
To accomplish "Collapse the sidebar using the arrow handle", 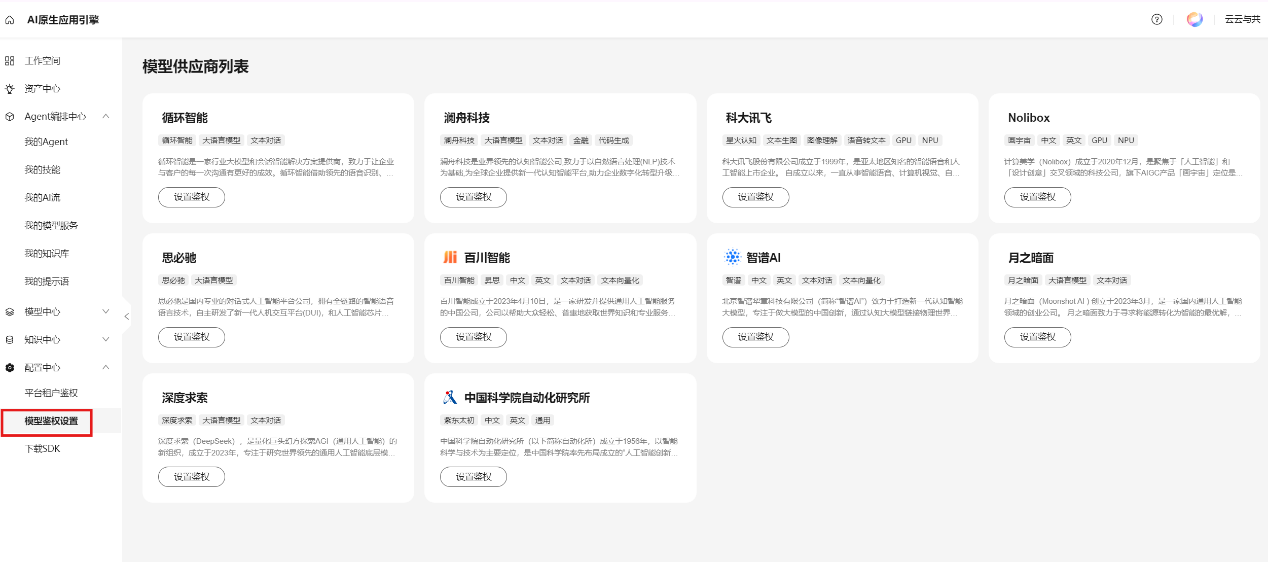I will 126,317.
